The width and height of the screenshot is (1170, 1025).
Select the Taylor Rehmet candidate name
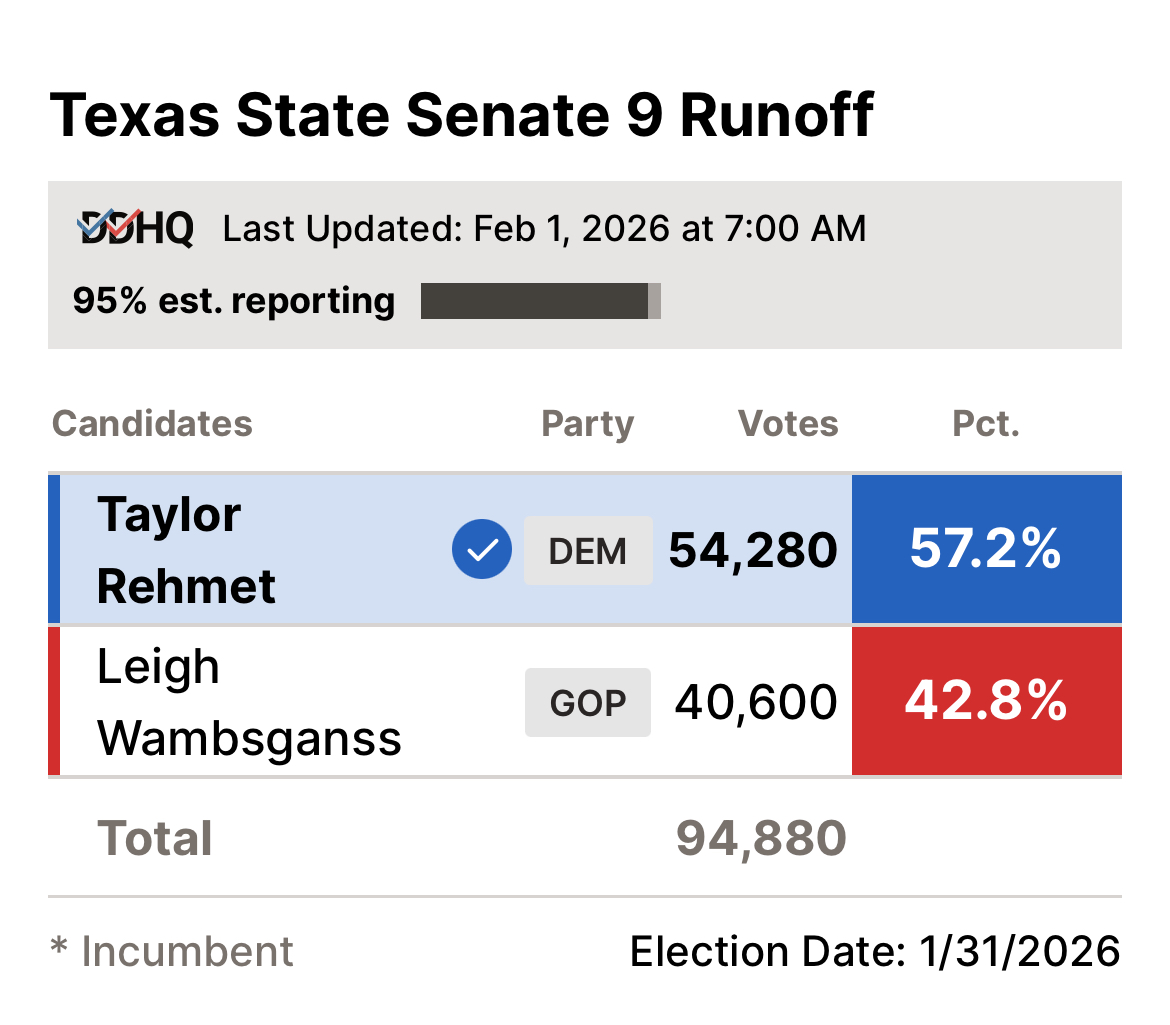185,550
